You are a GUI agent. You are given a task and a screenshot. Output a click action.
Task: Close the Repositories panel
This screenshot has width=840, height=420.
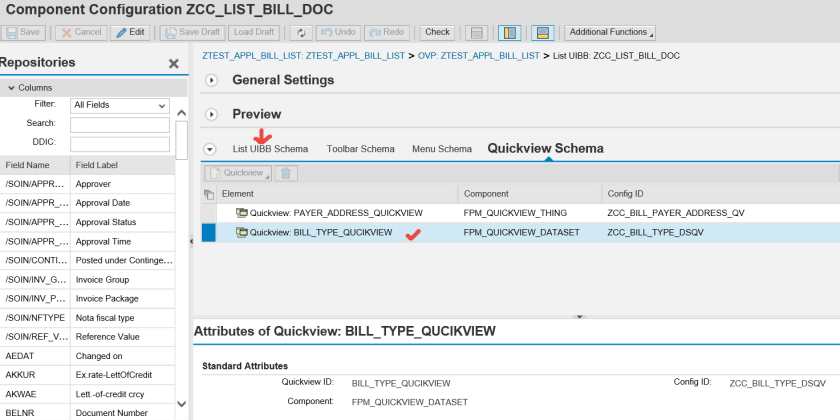tap(174, 64)
